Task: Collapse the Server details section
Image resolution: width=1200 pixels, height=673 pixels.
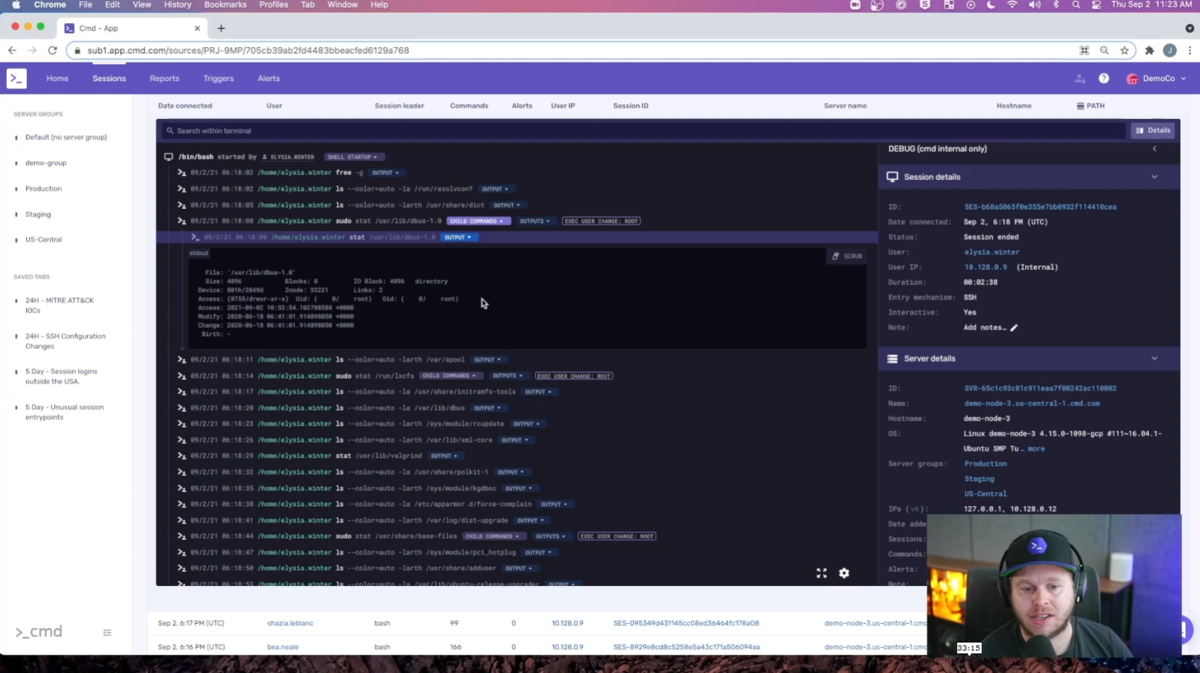Action: 1154,358
